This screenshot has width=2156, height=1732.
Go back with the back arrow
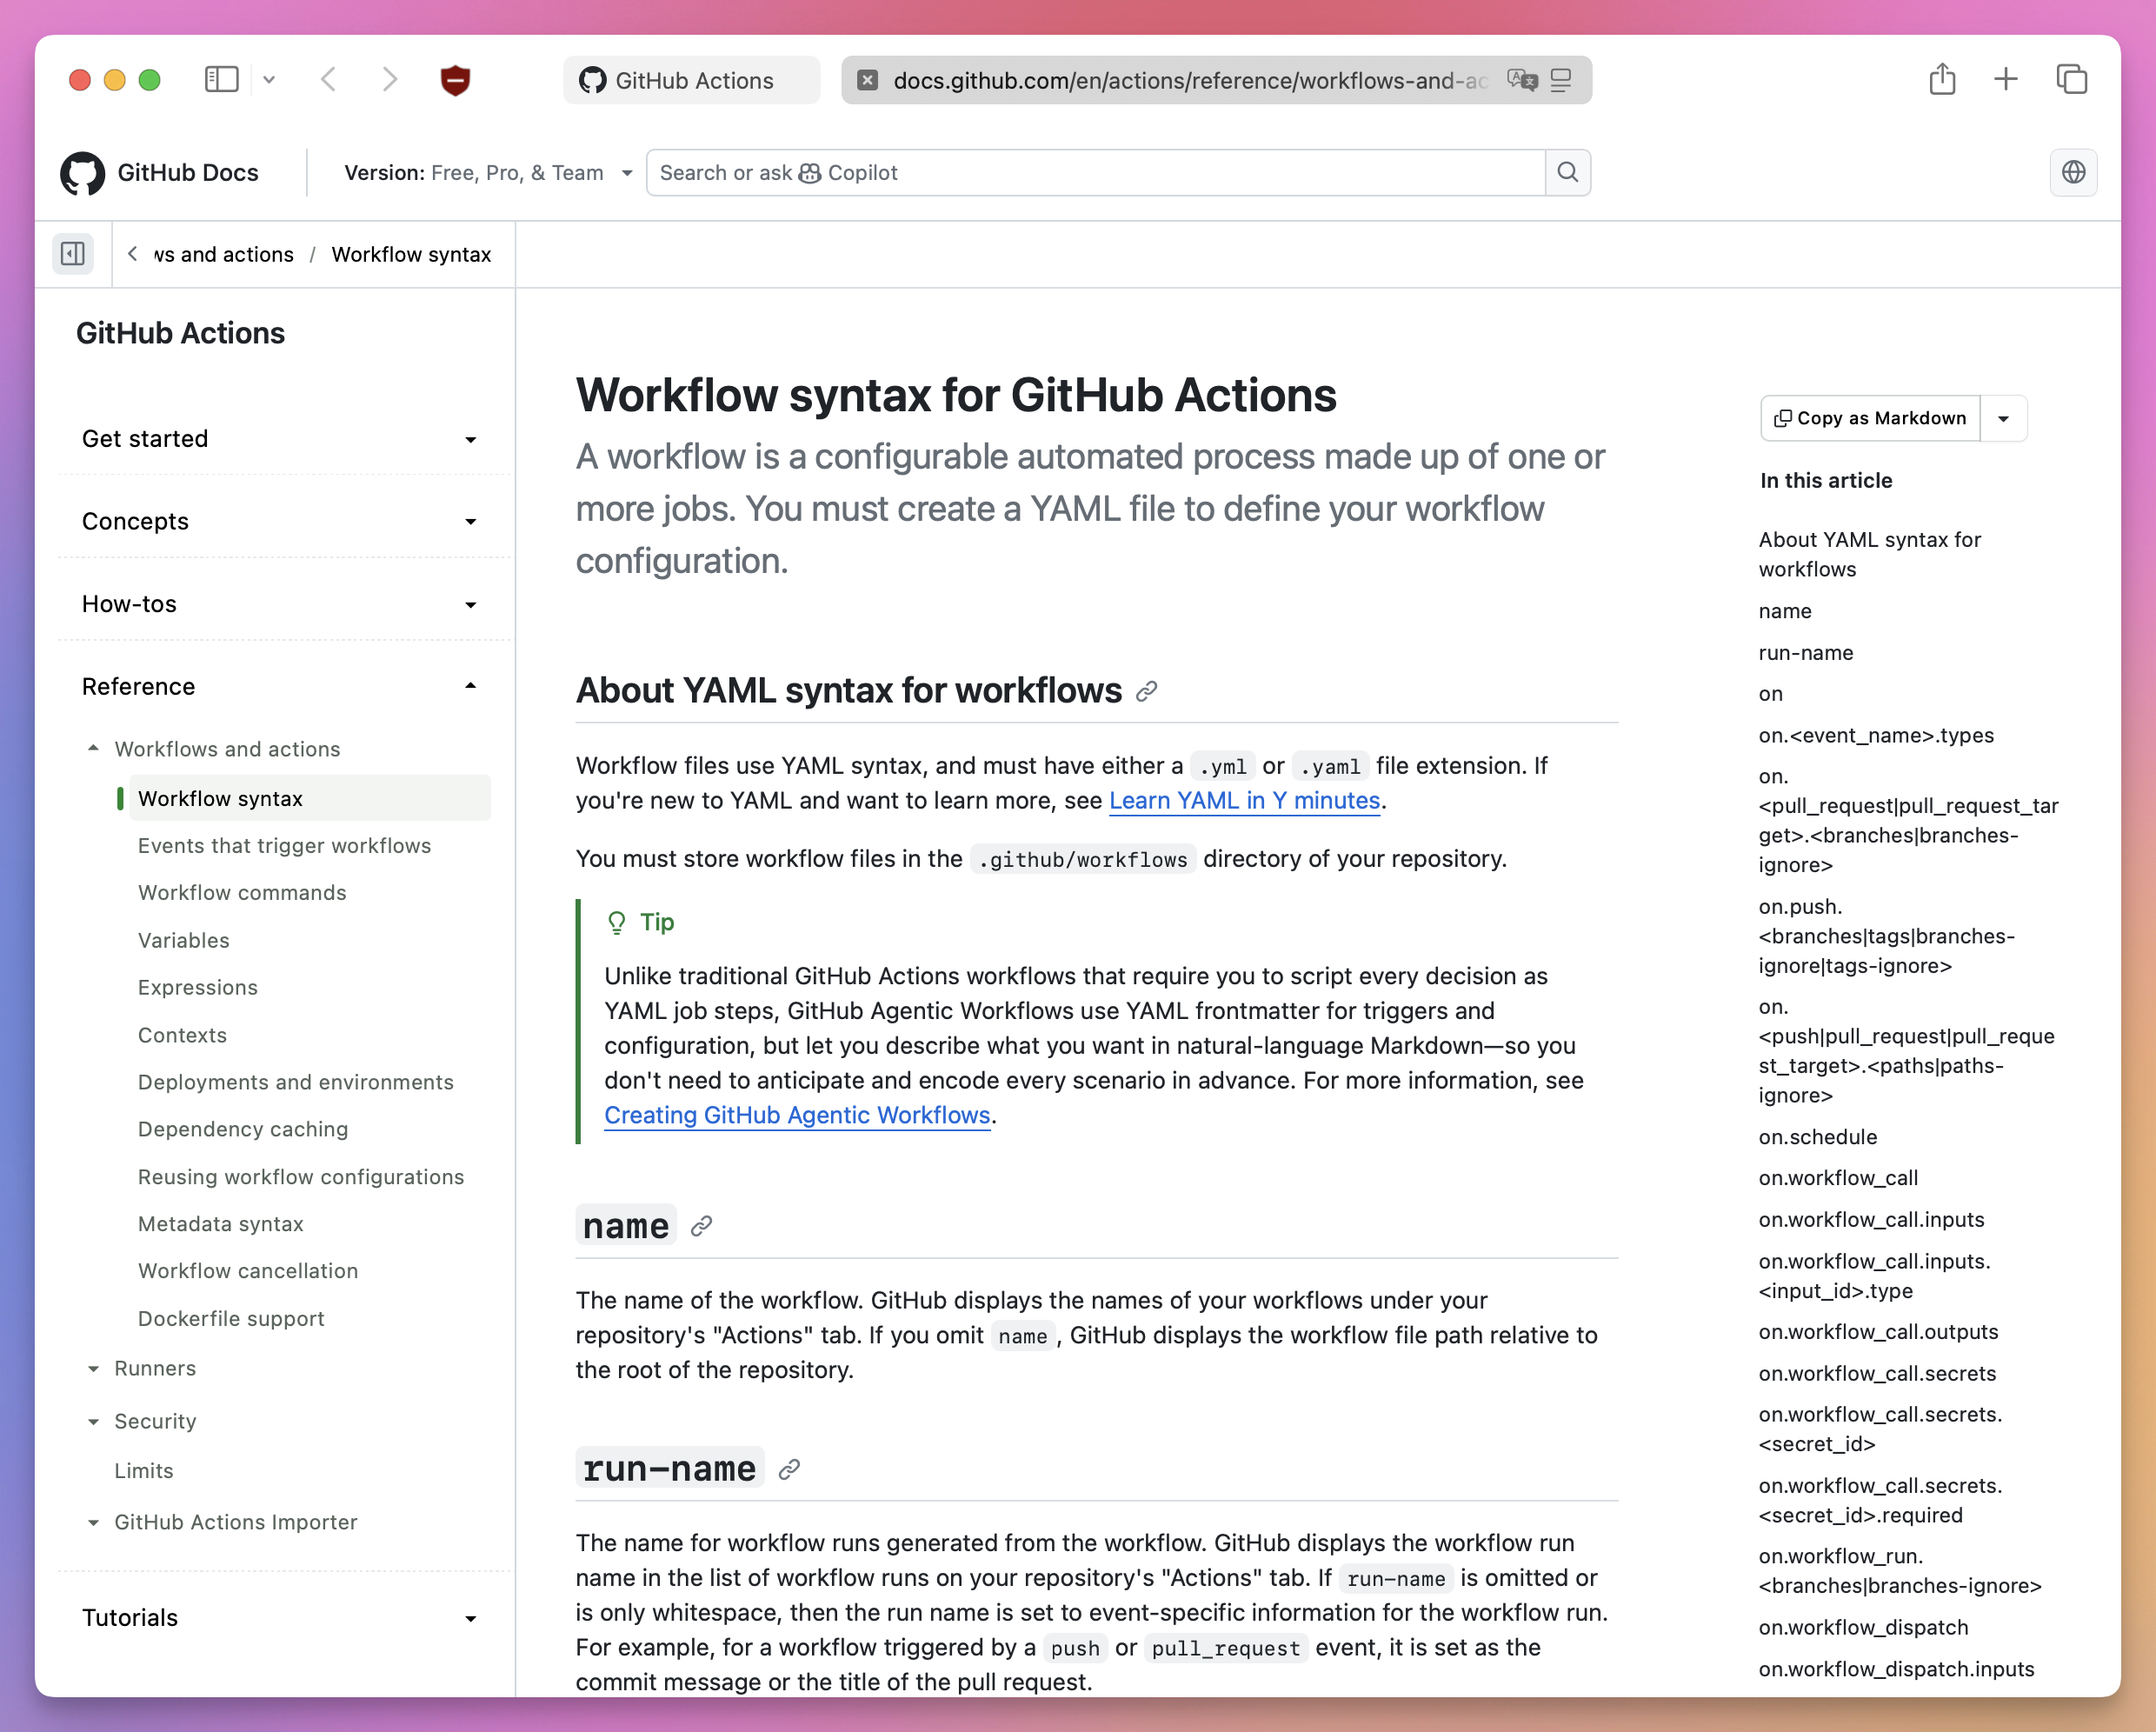328,79
